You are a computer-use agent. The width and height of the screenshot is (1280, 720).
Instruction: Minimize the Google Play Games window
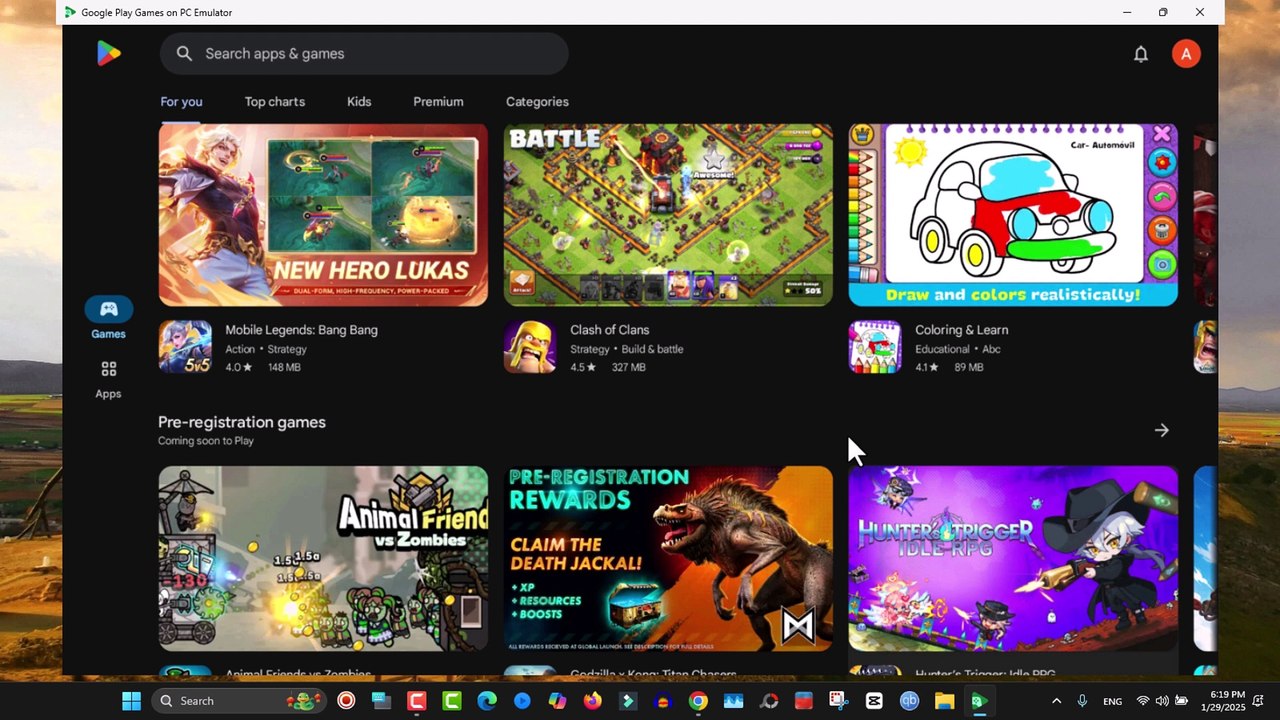click(1127, 12)
